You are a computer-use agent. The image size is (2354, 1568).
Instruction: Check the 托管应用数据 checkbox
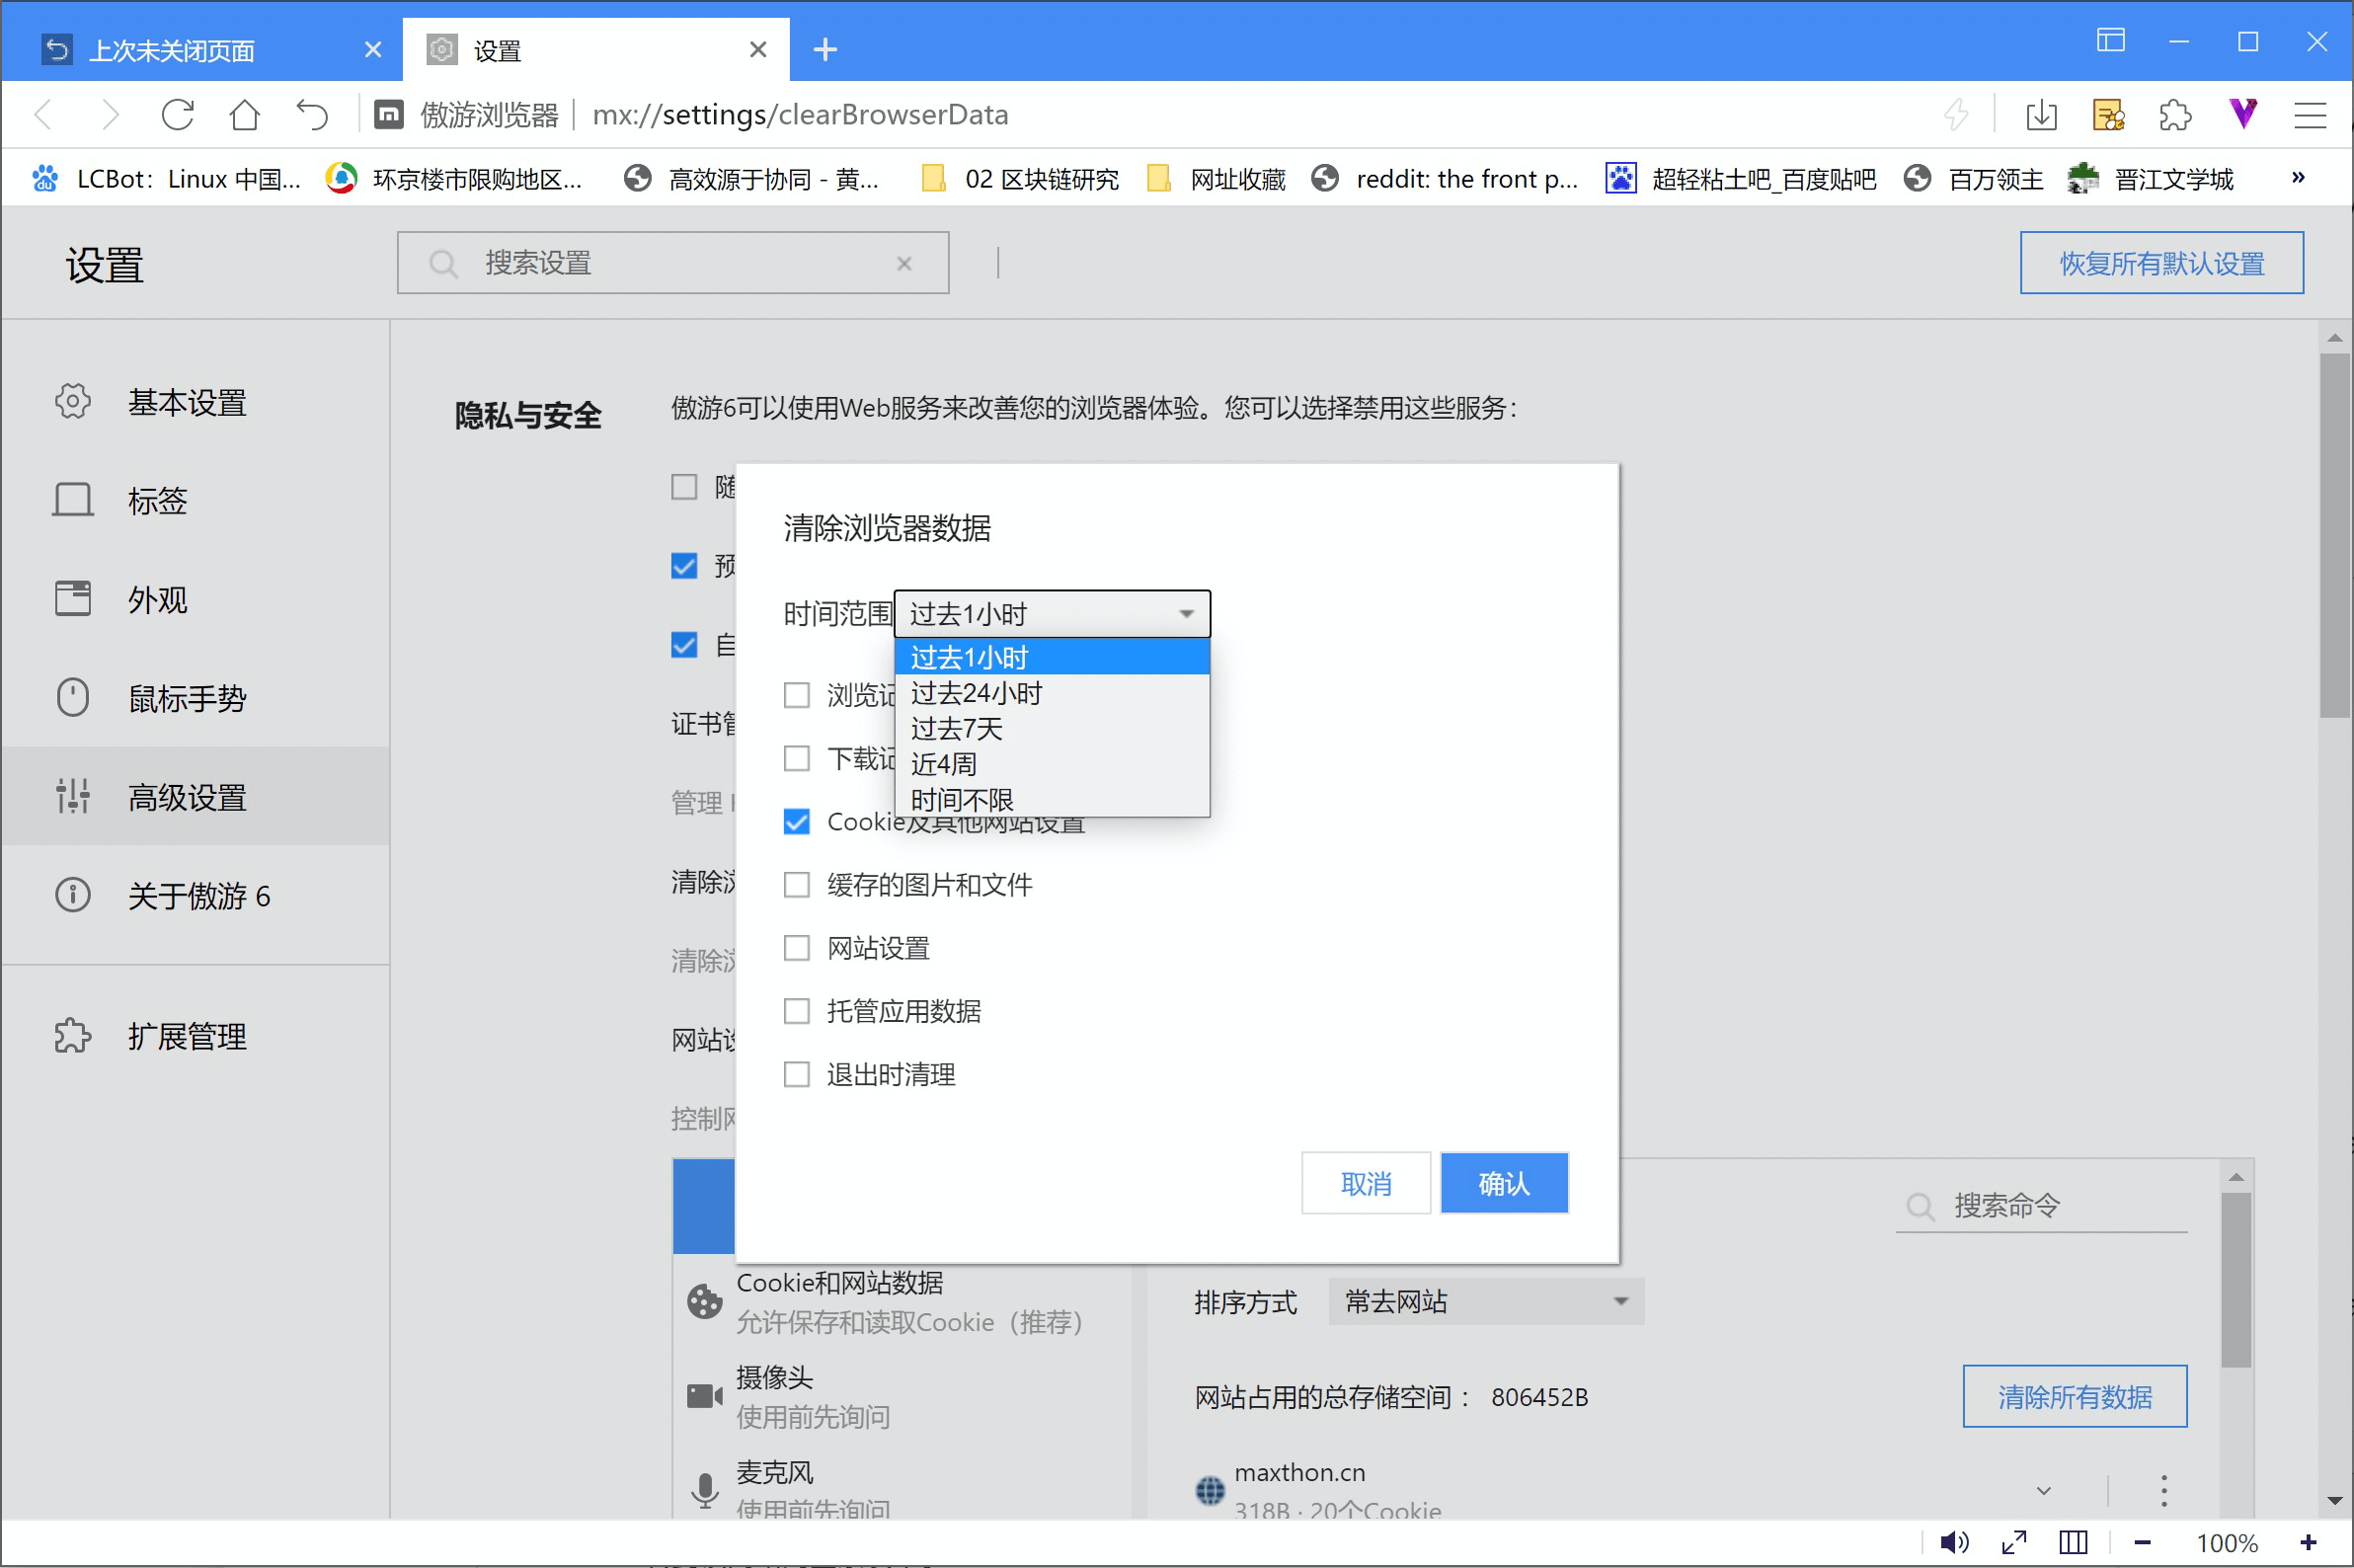[797, 1011]
